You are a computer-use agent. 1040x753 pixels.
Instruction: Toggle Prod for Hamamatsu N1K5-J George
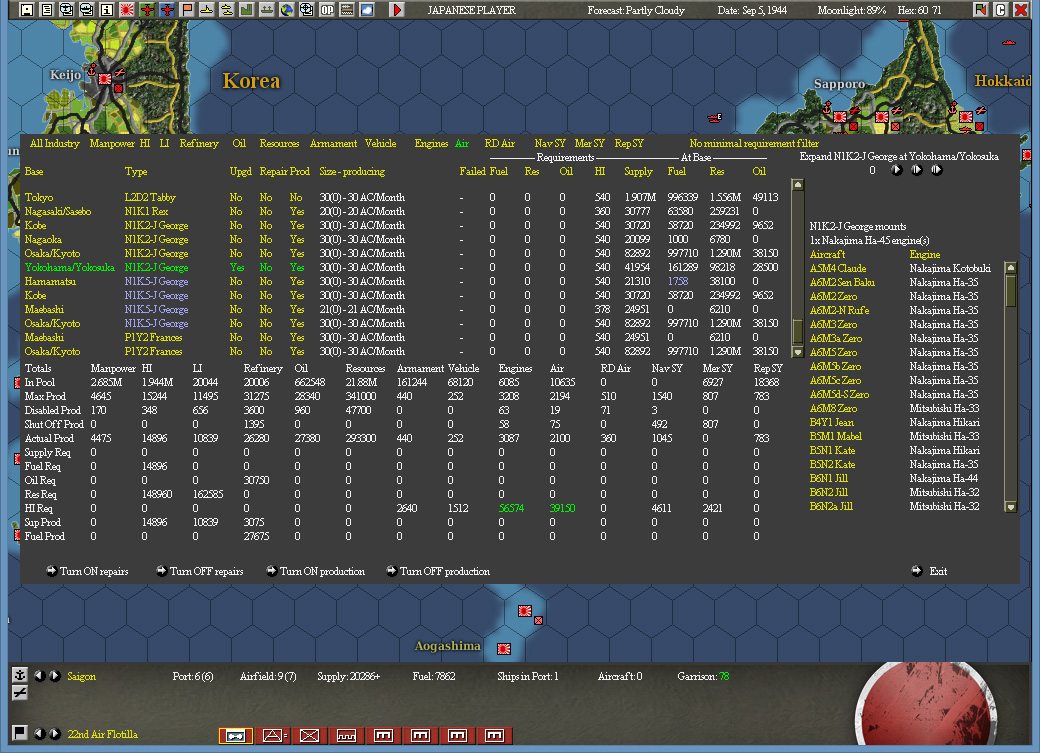click(x=296, y=281)
